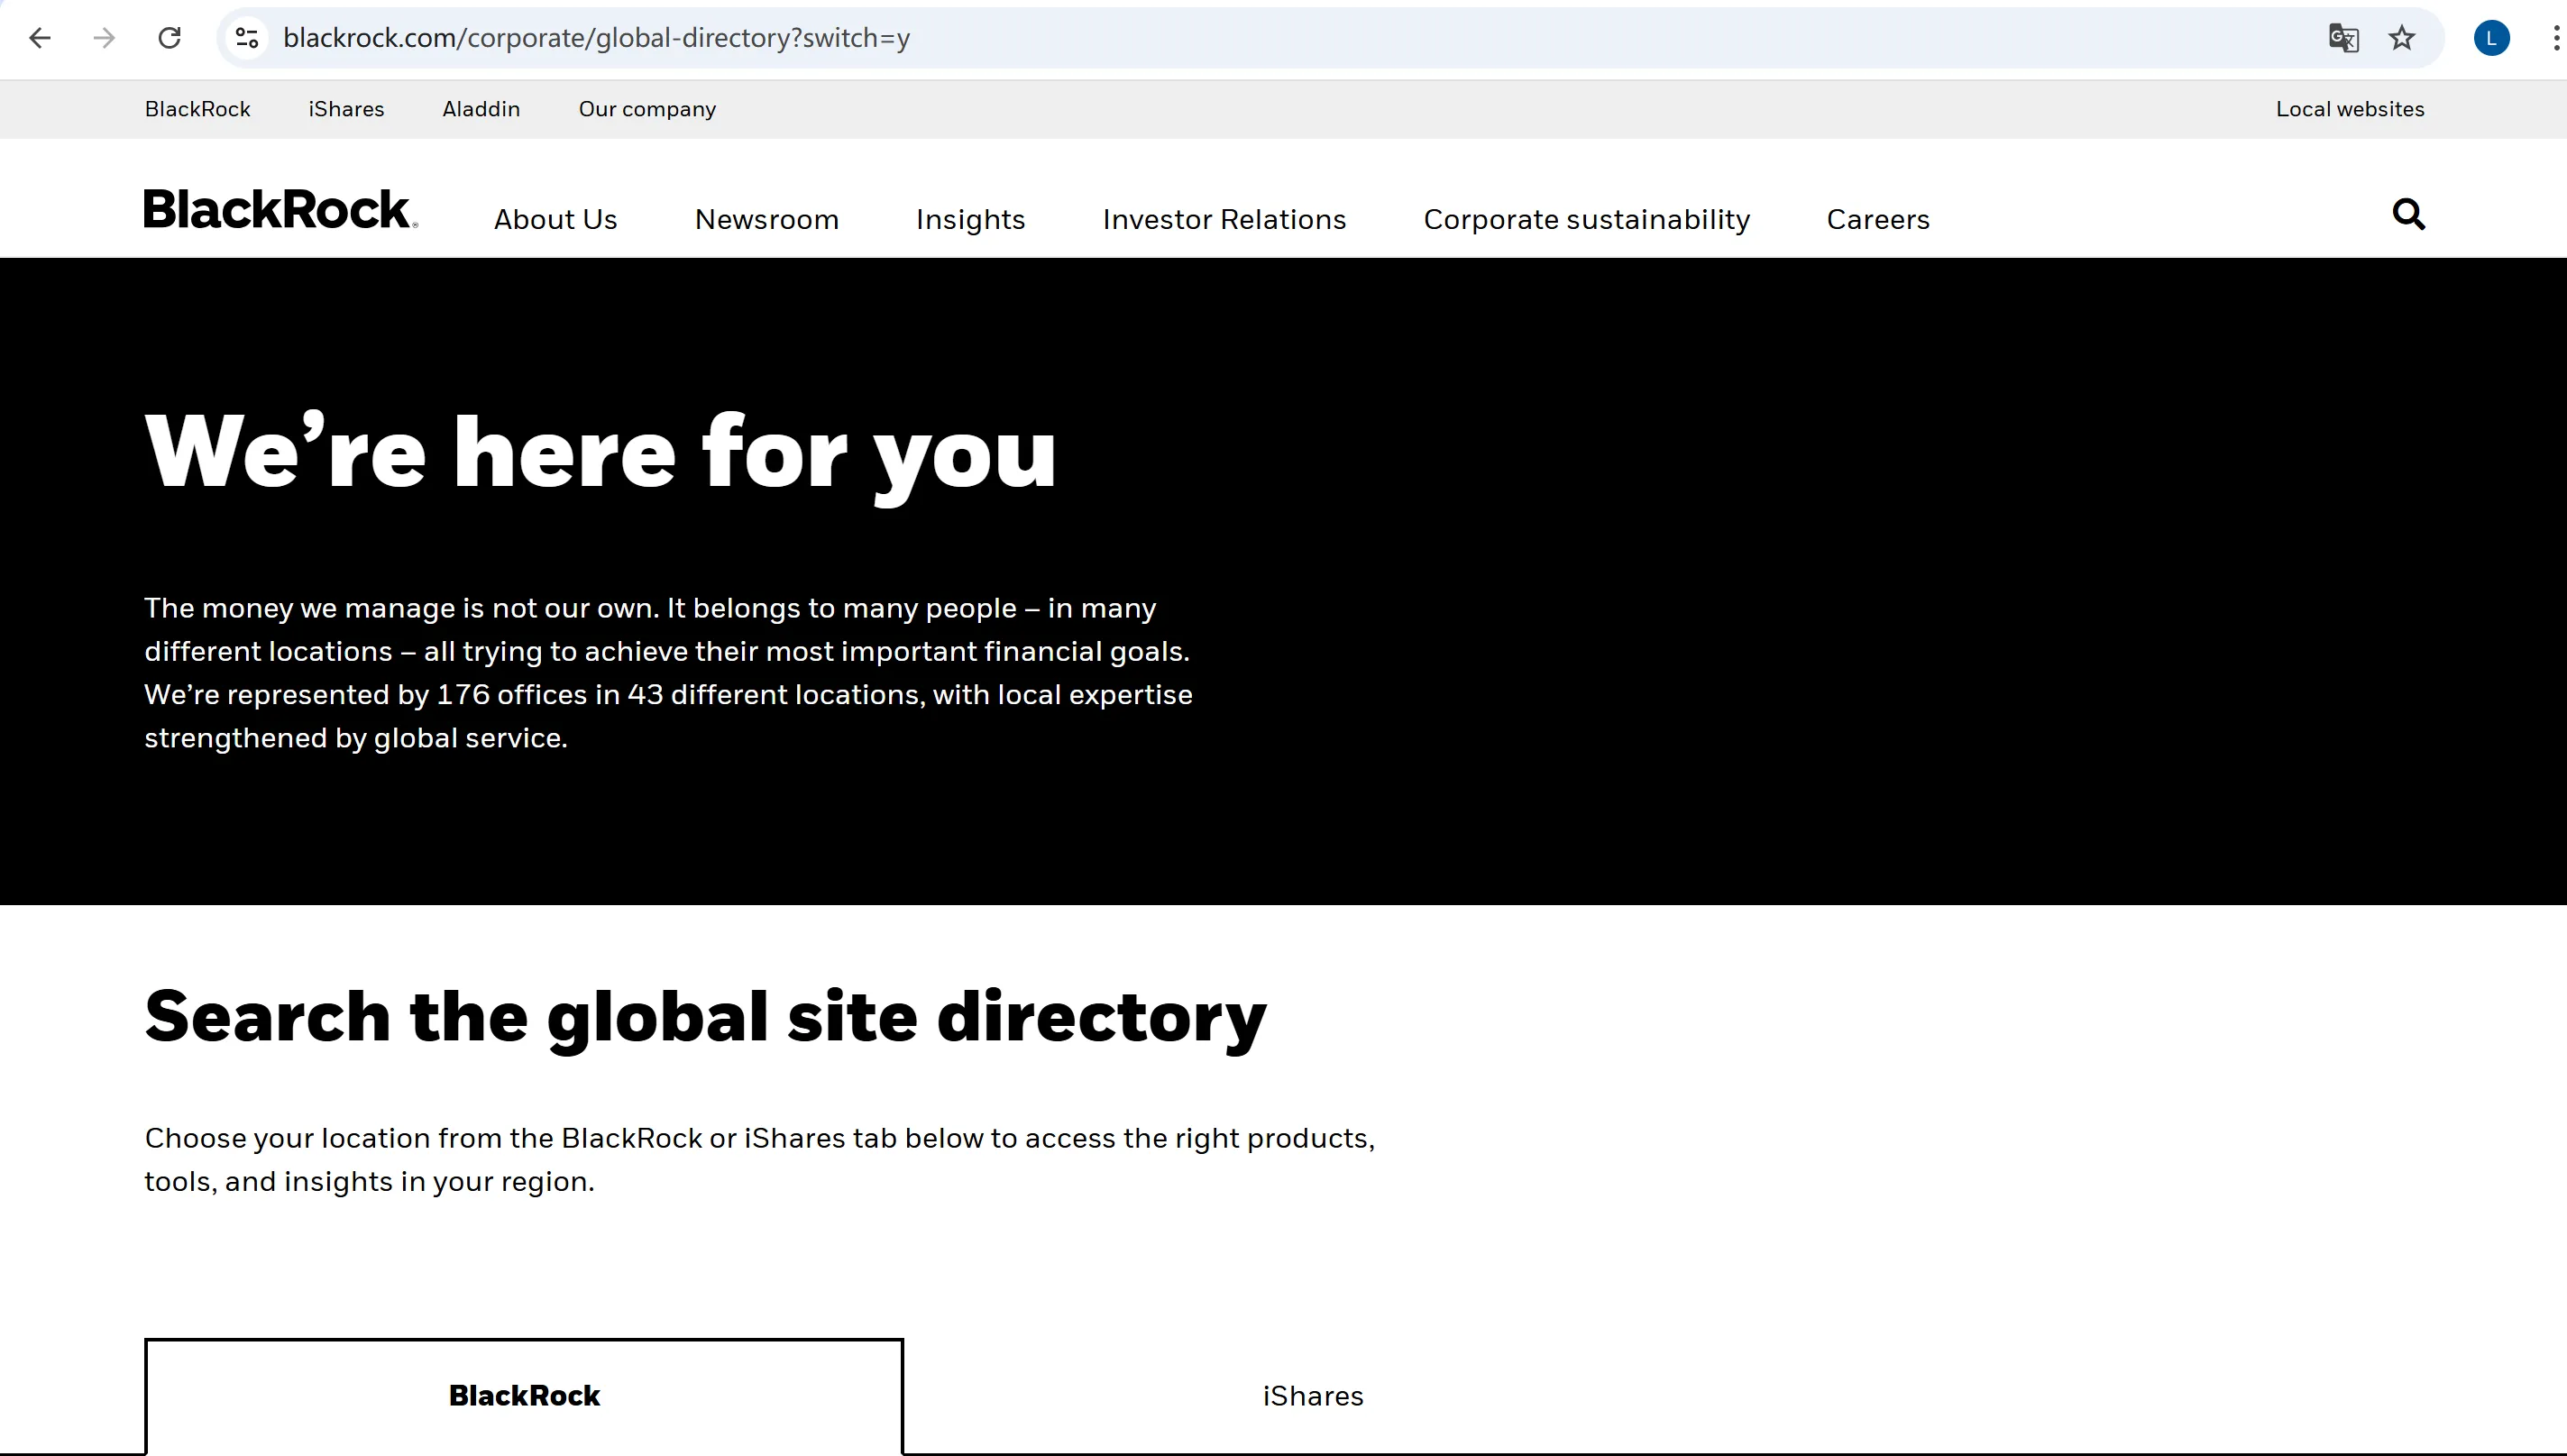The image size is (2567, 1456).
Task: Reload the page with refresh icon
Action: [170, 38]
